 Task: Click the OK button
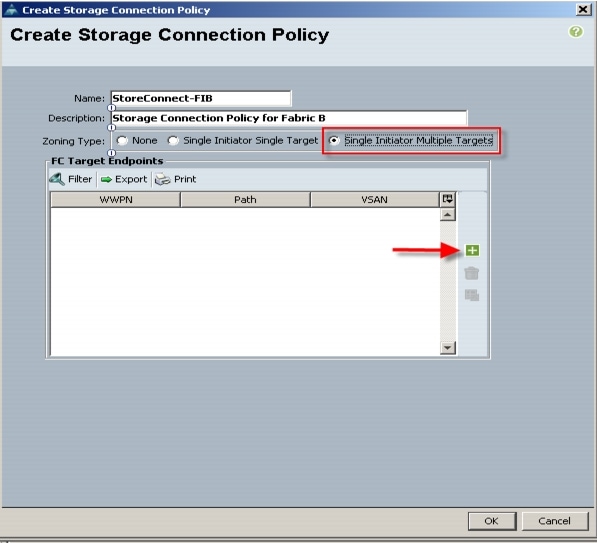coord(492,521)
